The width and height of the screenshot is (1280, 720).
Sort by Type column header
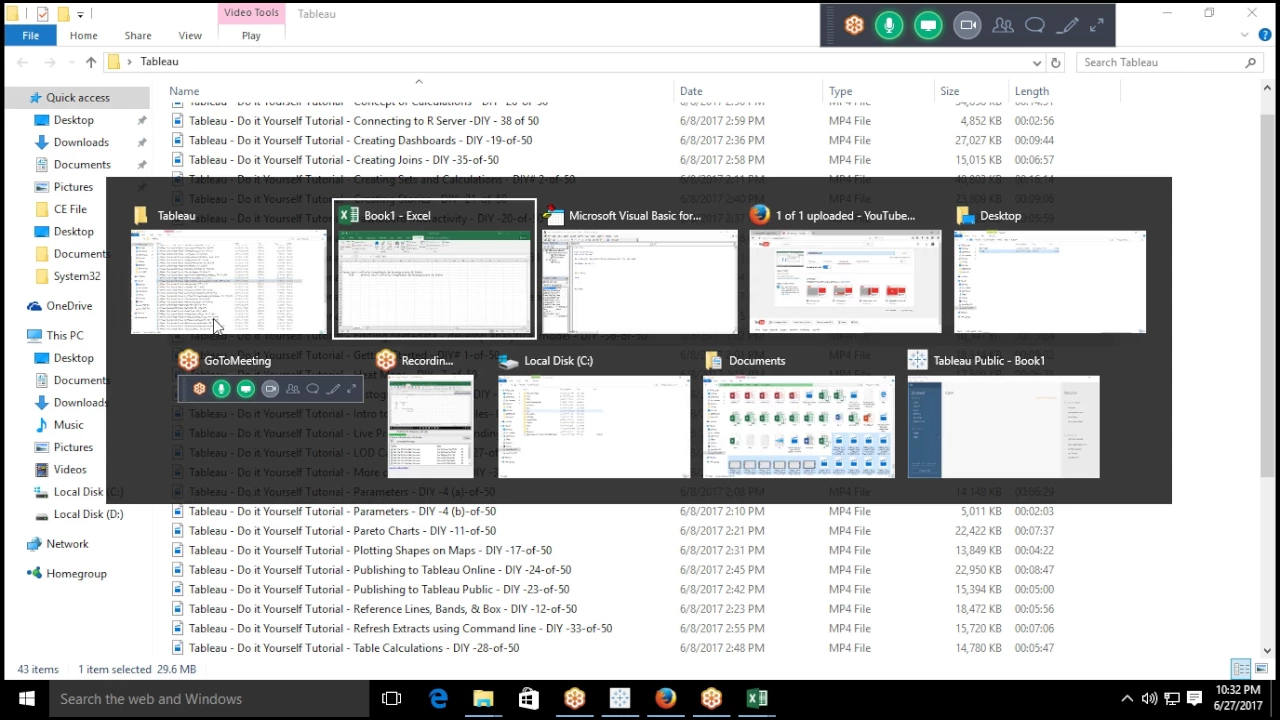(840, 91)
